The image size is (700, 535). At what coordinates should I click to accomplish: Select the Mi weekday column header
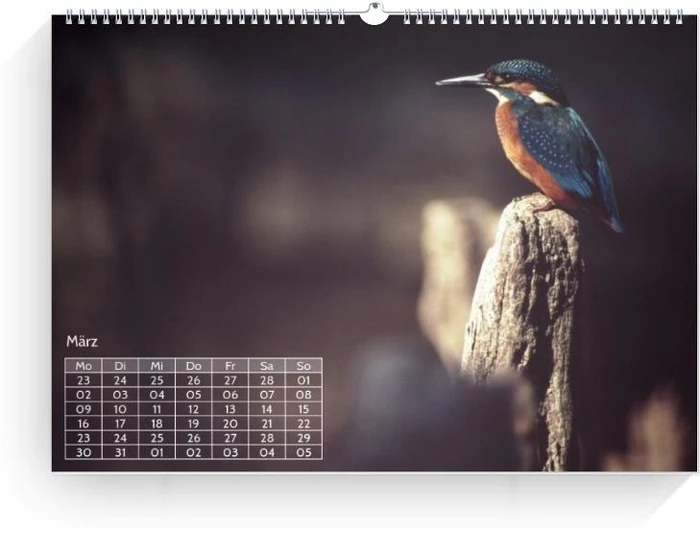tap(157, 366)
